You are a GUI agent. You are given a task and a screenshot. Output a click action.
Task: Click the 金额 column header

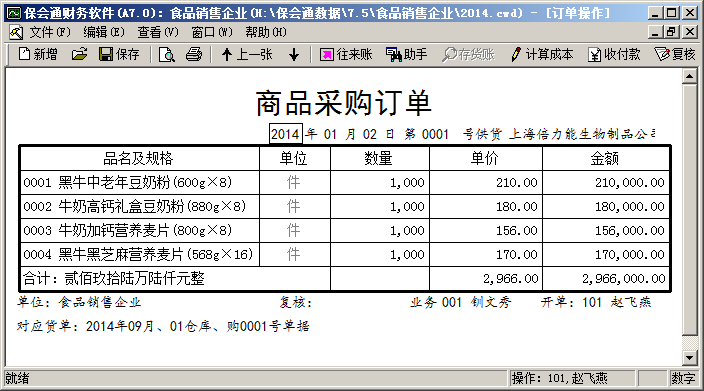point(606,158)
